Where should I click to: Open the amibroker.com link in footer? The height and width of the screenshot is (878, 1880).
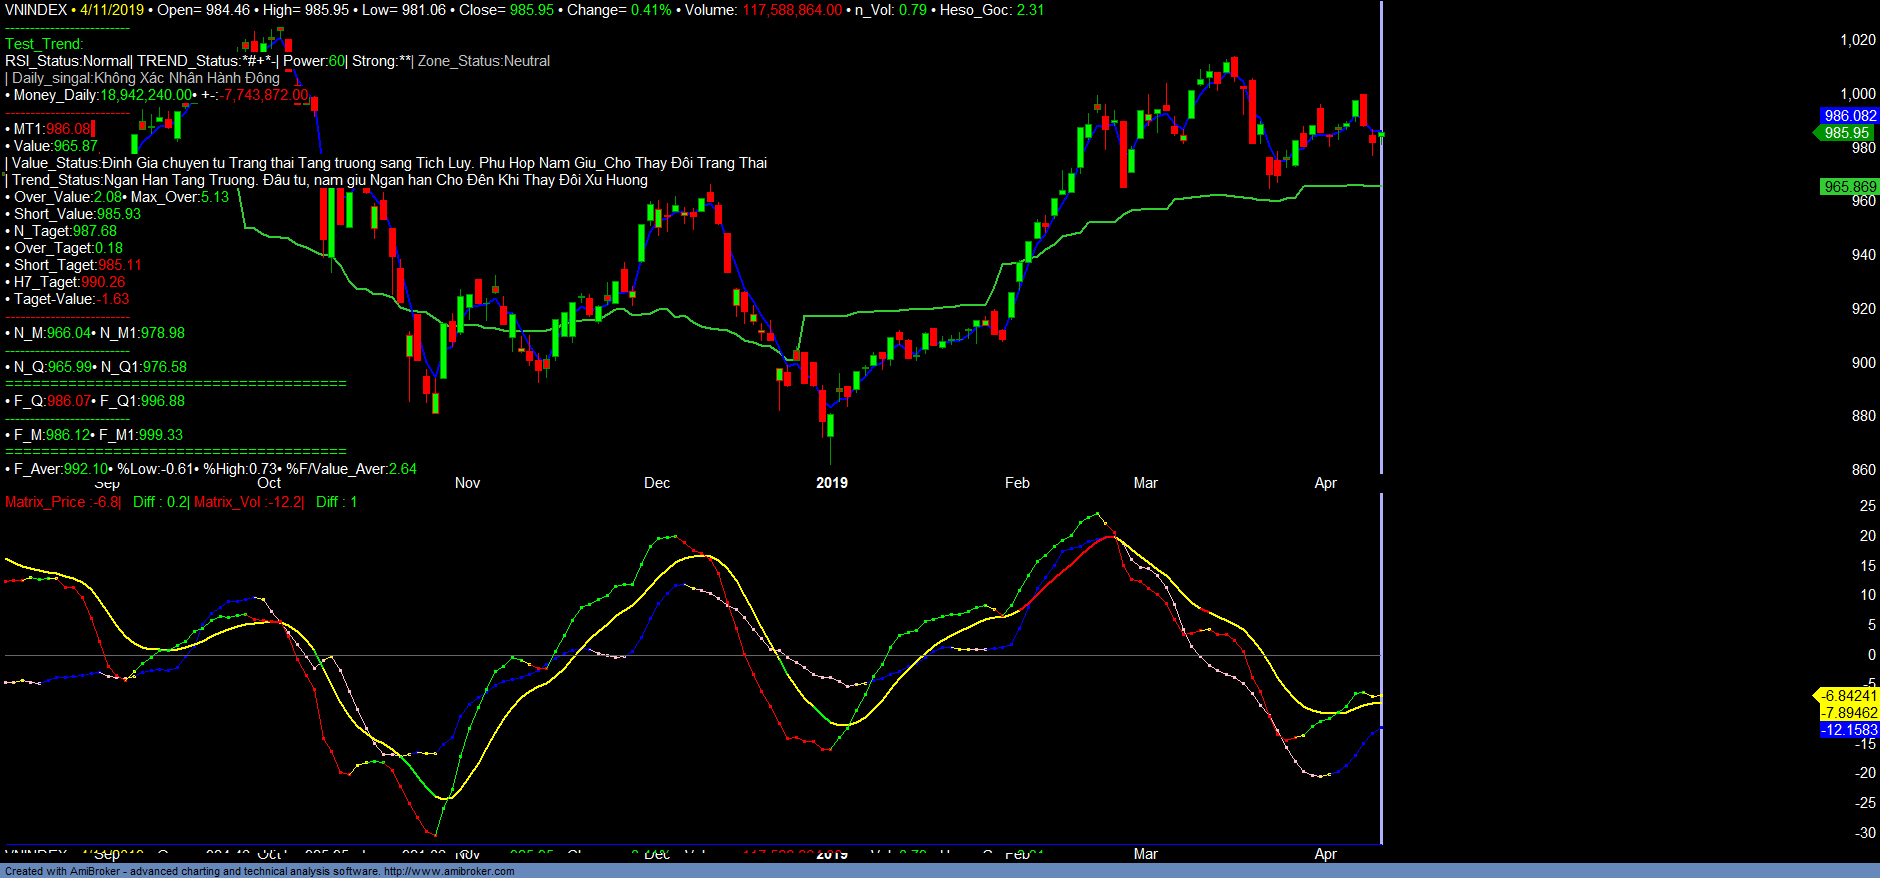(449, 871)
